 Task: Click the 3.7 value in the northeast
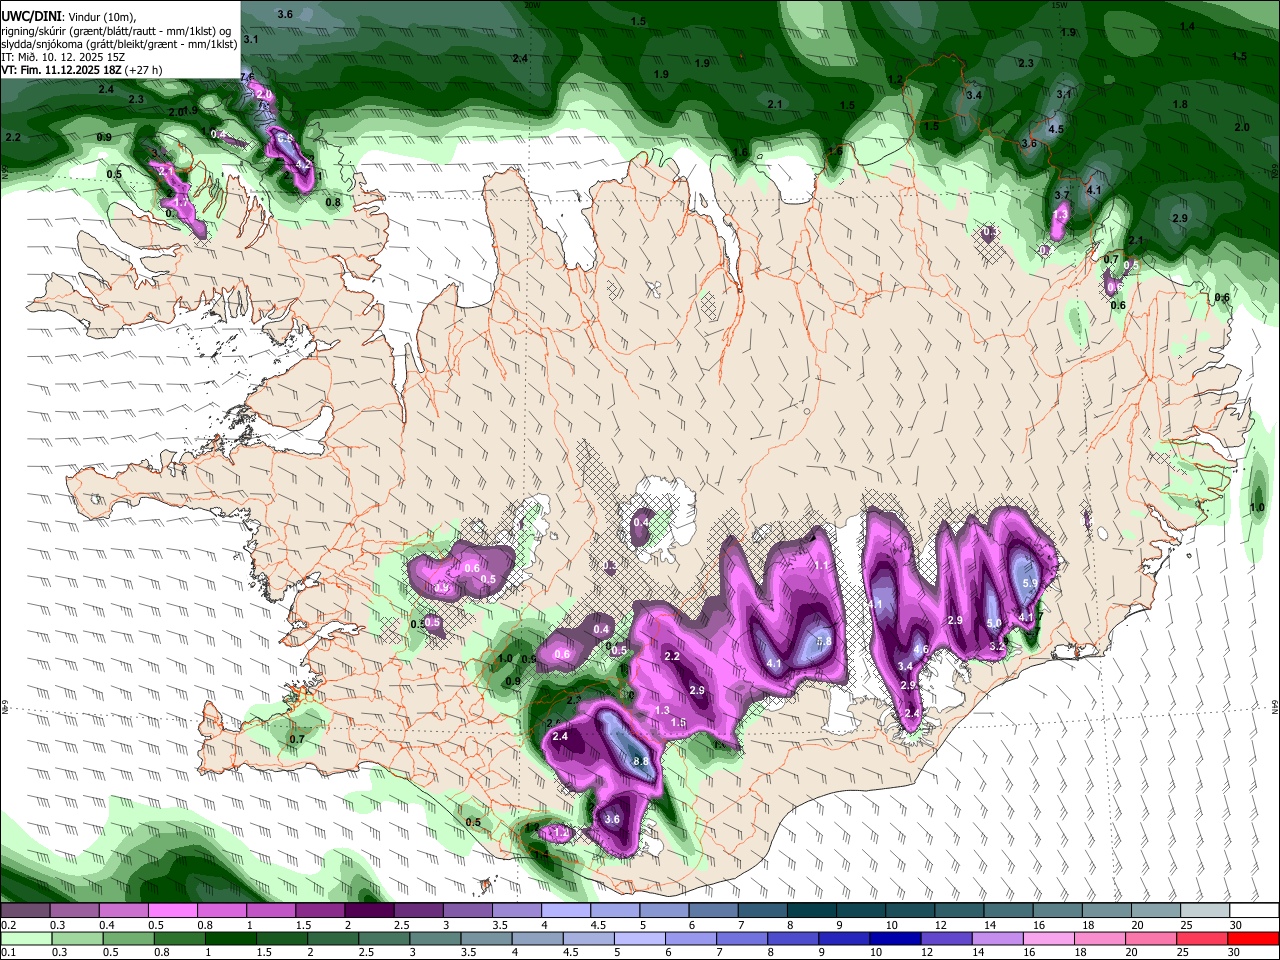click(x=1062, y=195)
